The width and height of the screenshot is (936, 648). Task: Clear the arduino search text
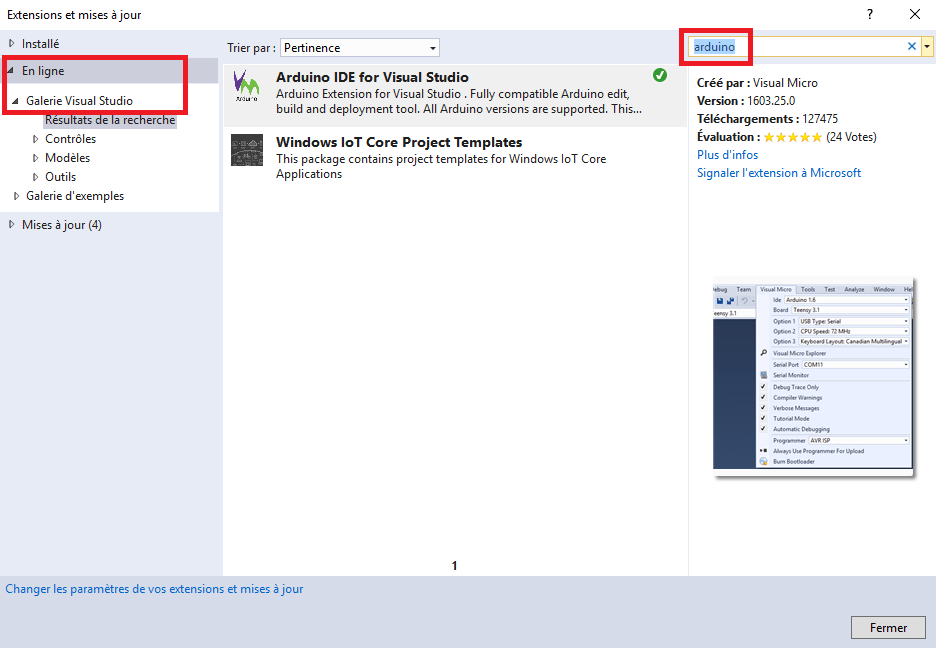pos(912,46)
